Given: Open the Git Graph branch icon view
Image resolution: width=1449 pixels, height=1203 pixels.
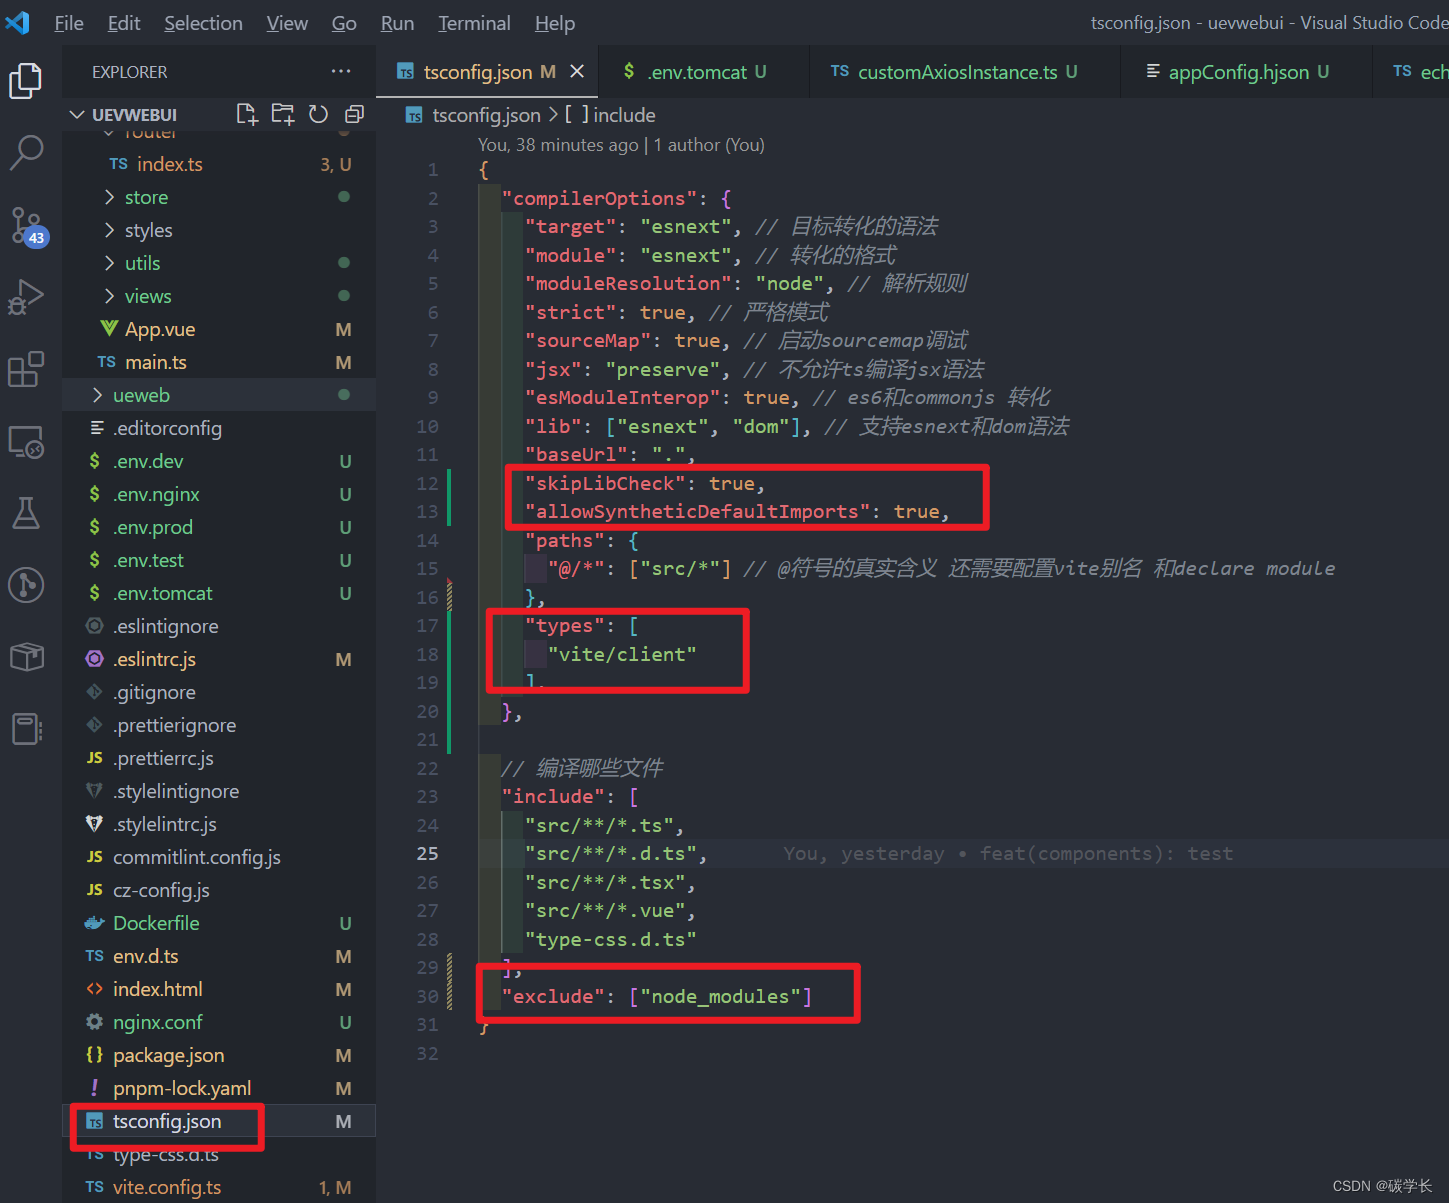Looking at the screenshot, I should pyautogui.click(x=26, y=585).
